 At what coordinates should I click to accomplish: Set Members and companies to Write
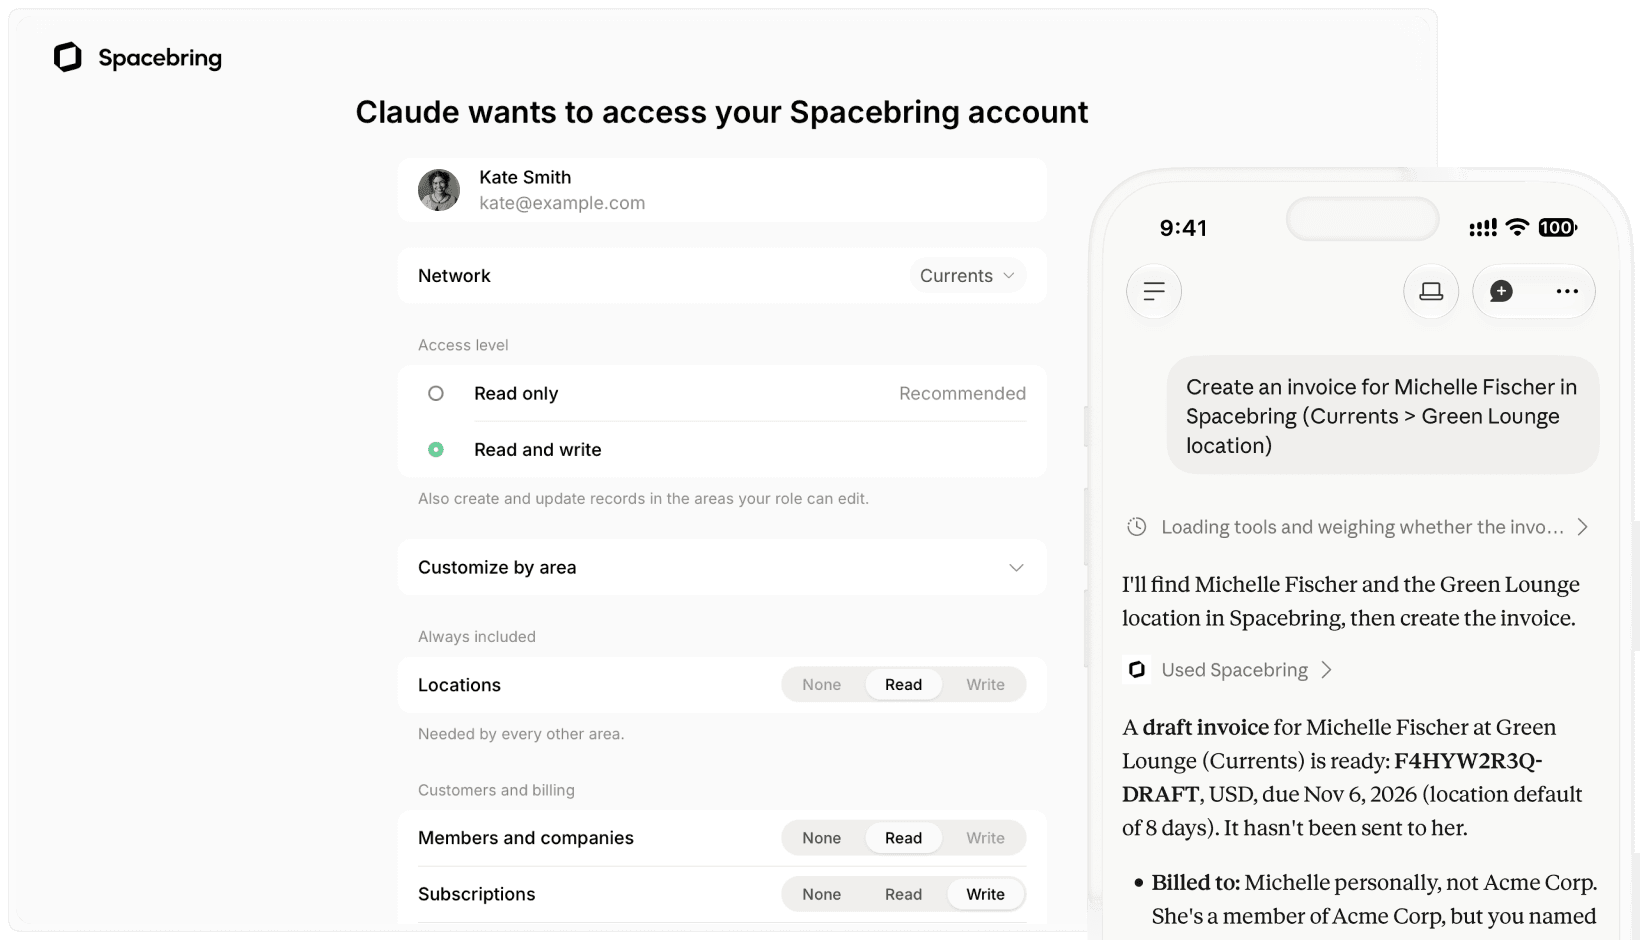coord(985,838)
